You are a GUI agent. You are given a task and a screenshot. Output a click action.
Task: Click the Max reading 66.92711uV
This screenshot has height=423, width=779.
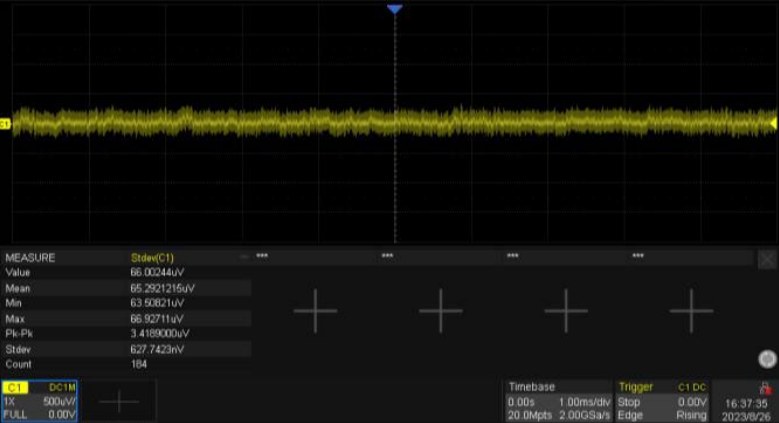coord(156,319)
